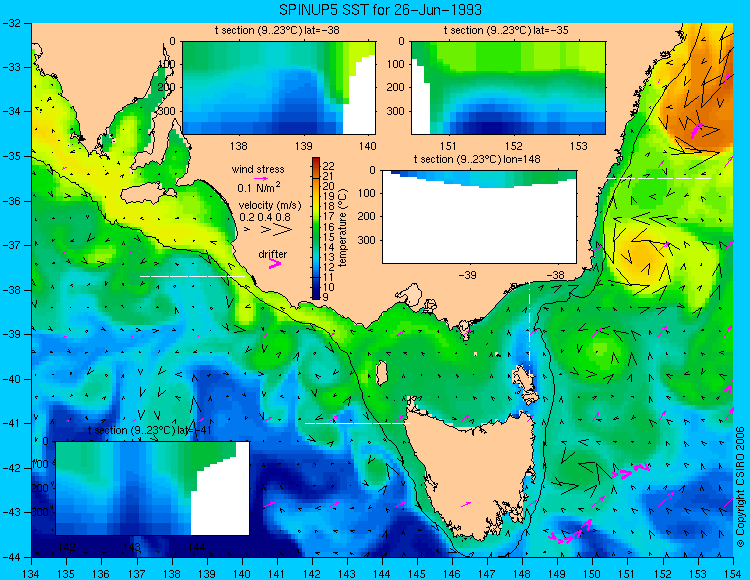Click the -41 latitude axis label
Viewport: 750px width, 580px height.
[x=14, y=424]
